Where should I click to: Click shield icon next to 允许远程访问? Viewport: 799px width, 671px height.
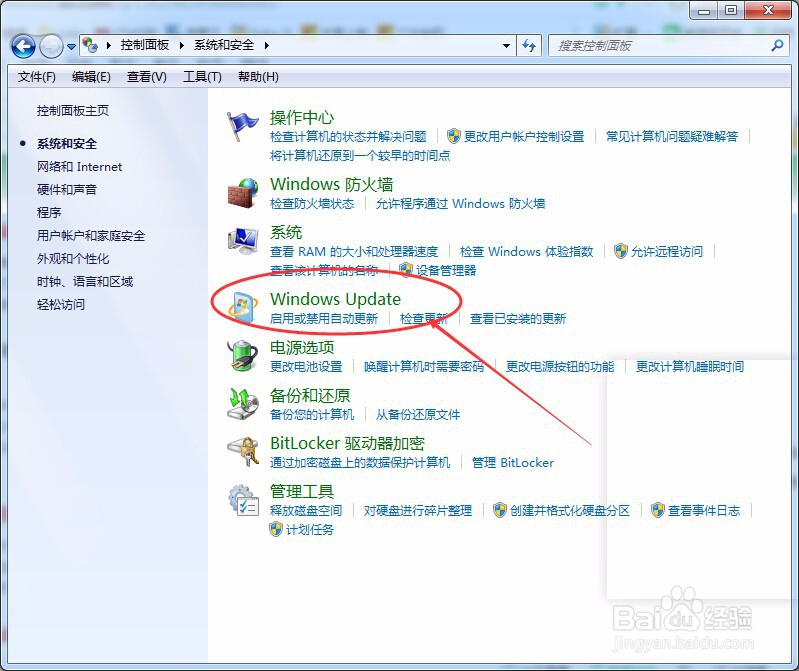(621, 251)
